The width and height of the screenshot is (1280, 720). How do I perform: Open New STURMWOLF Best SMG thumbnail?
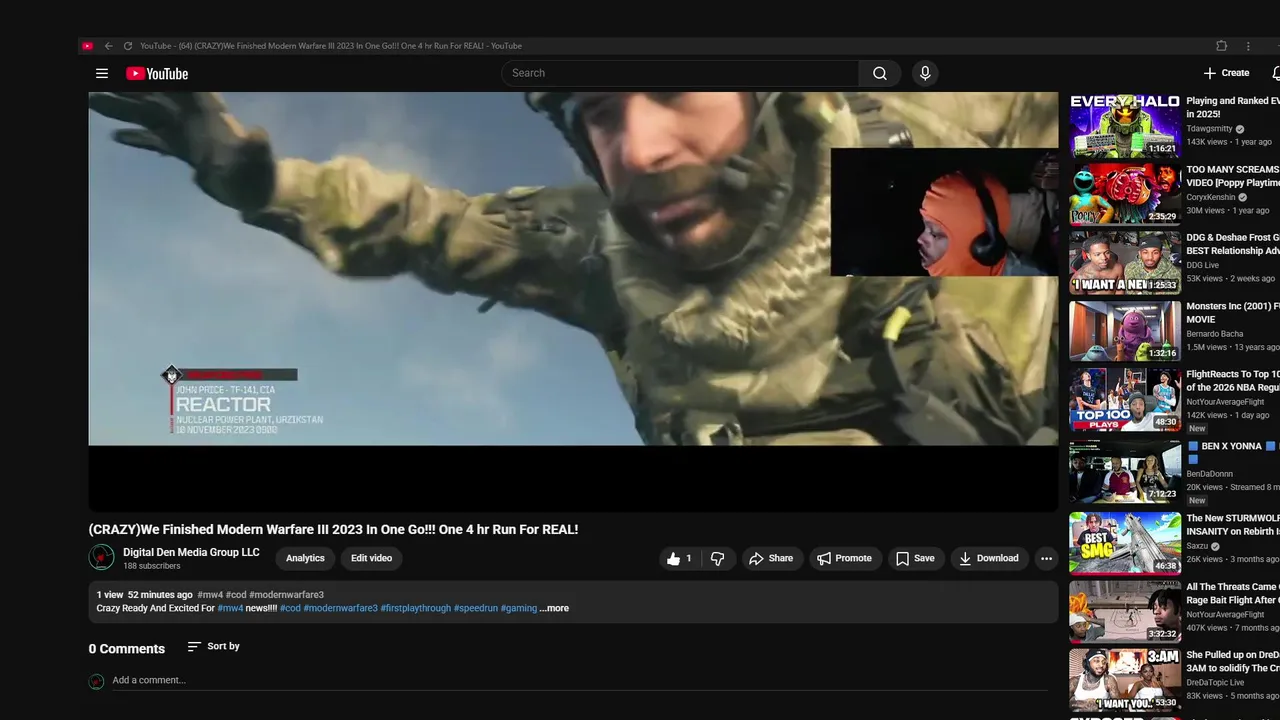click(1125, 543)
